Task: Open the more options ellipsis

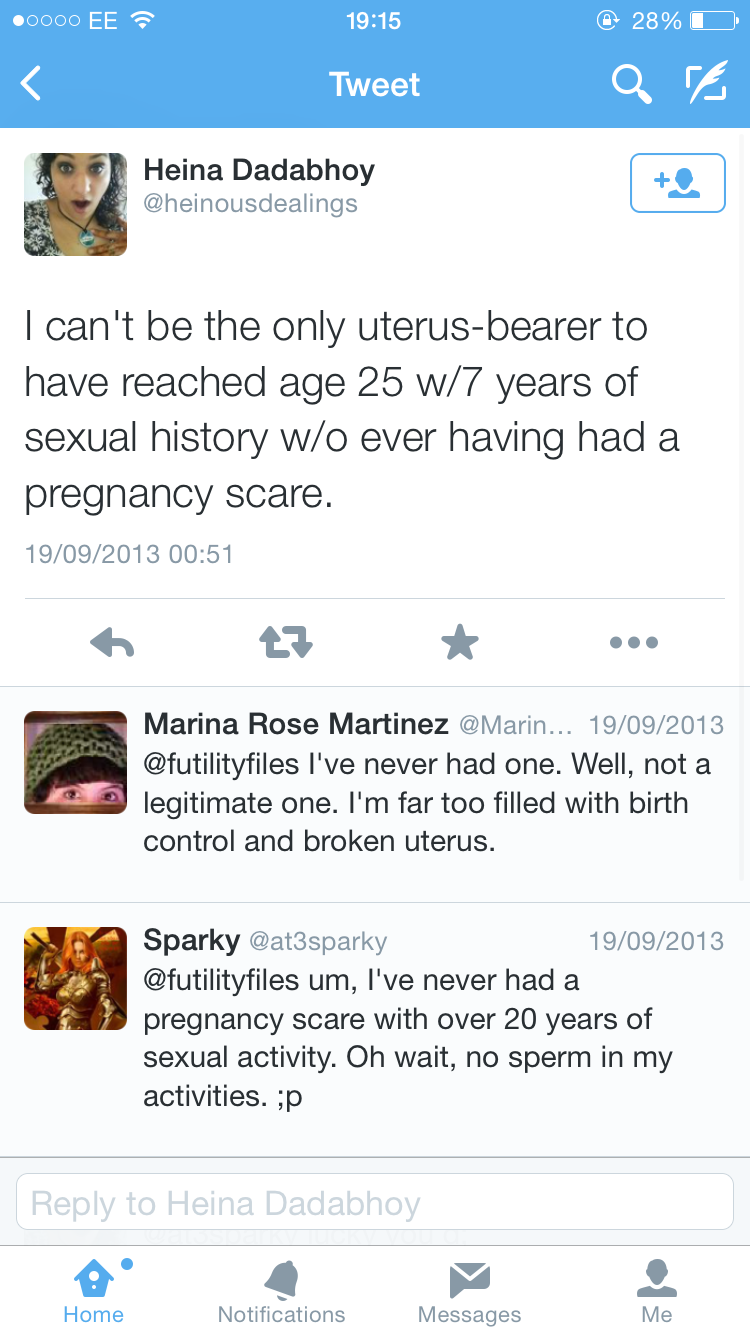Action: [634, 643]
